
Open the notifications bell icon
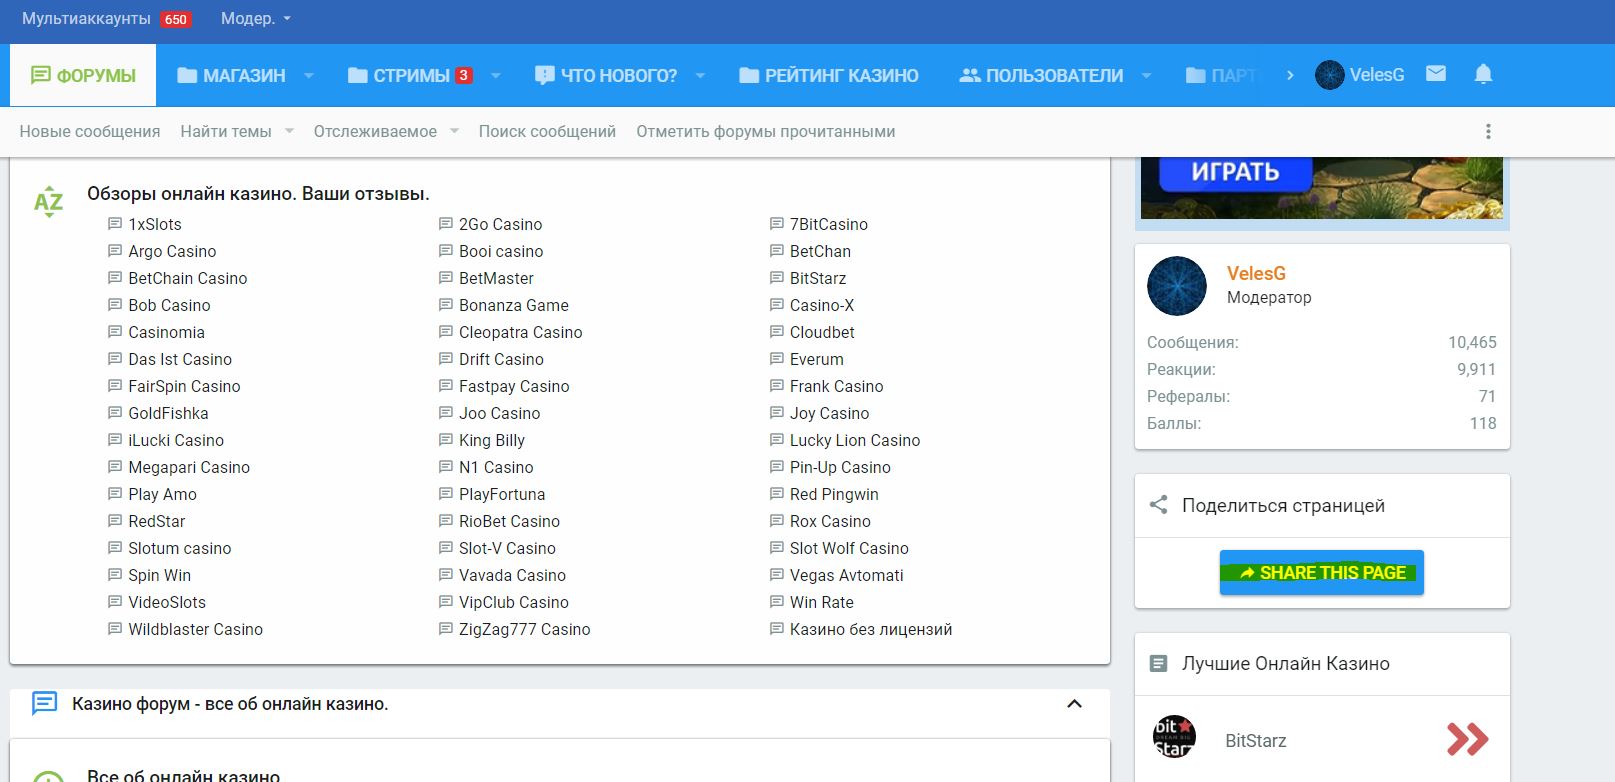(1483, 74)
